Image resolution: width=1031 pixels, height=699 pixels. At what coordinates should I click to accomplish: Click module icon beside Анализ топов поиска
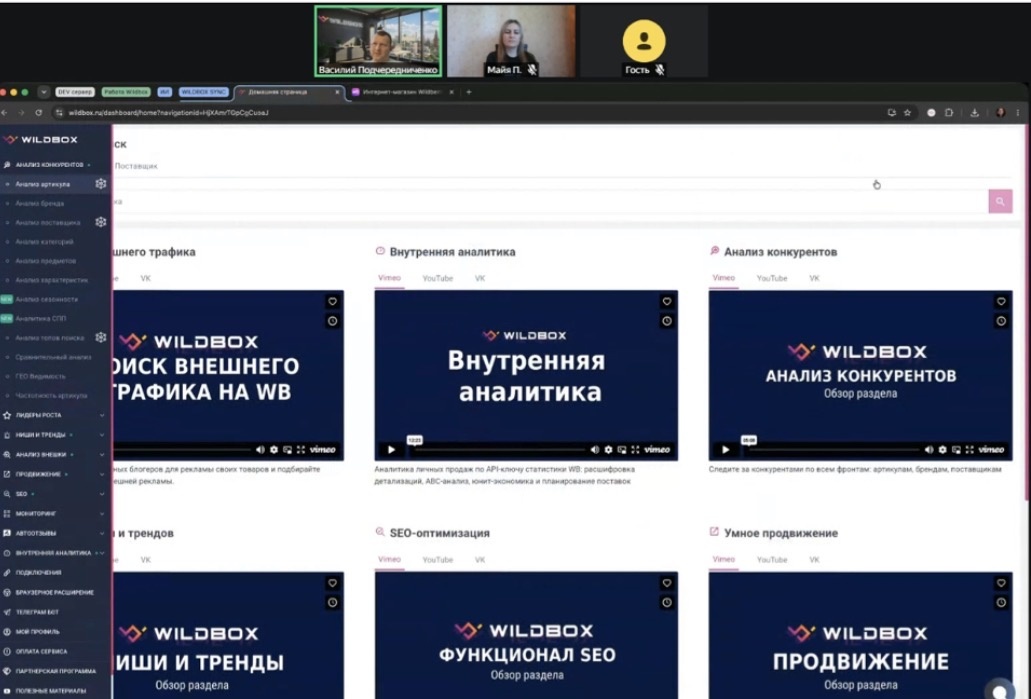pos(101,337)
